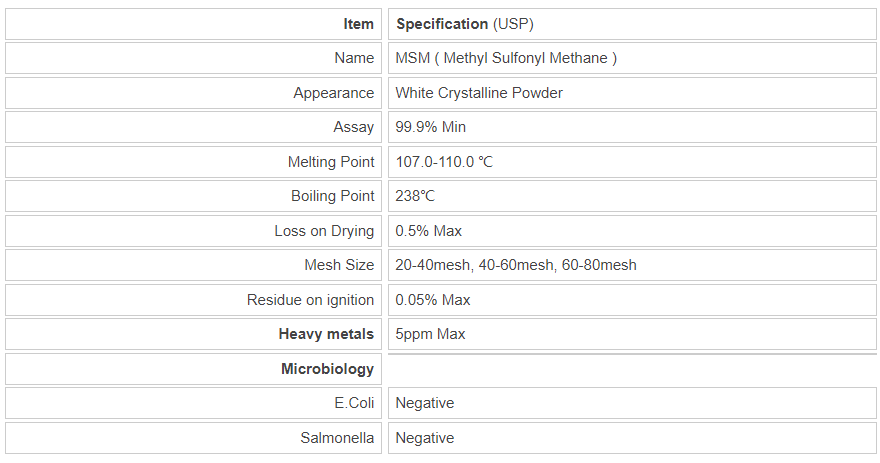Click the Item header cell

[358, 24]
